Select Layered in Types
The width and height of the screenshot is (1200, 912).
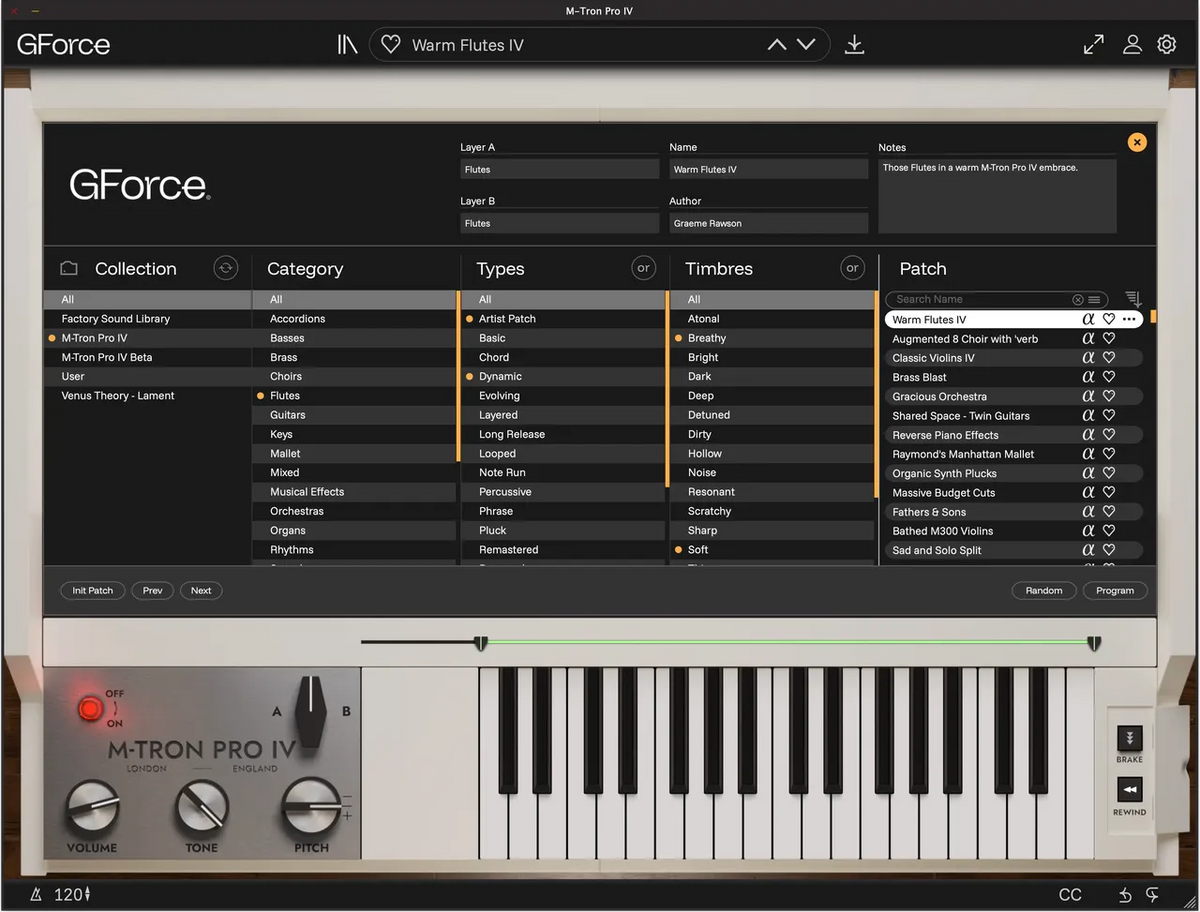point(563,415)
